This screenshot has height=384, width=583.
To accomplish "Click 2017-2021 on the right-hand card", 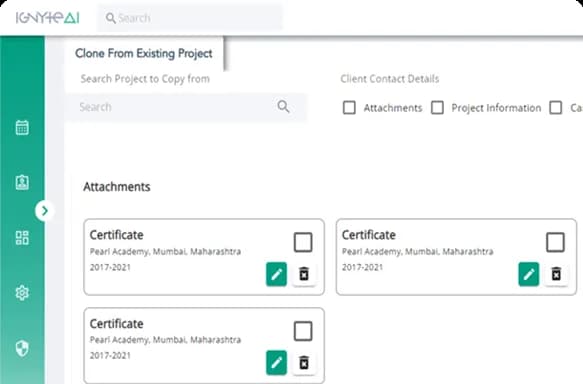I will pyautogui.click(x=362, y=267).
